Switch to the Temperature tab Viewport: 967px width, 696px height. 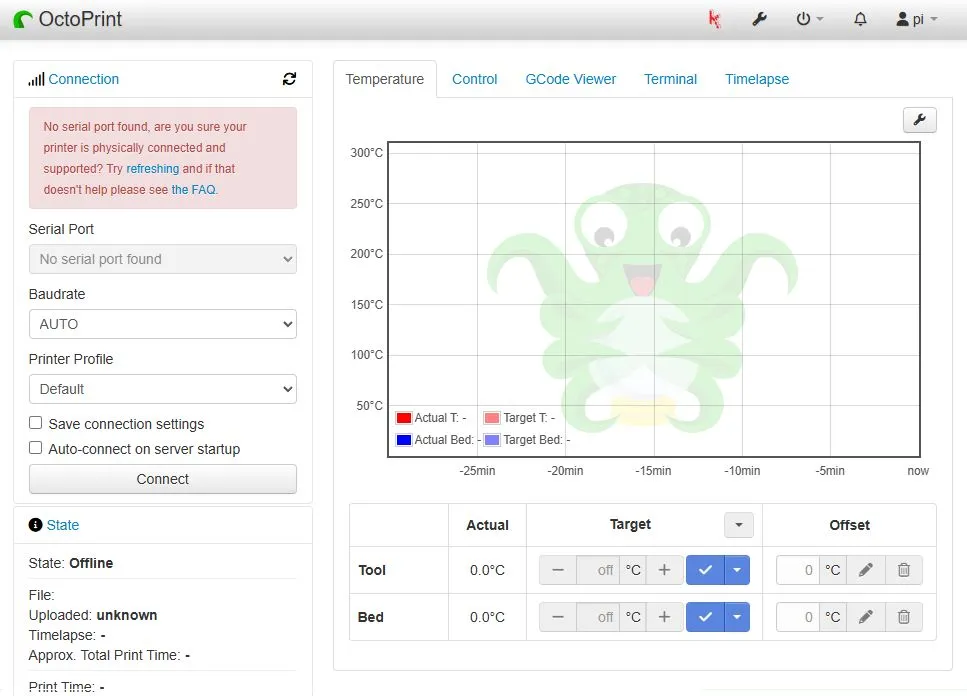[x=385, y=79]
